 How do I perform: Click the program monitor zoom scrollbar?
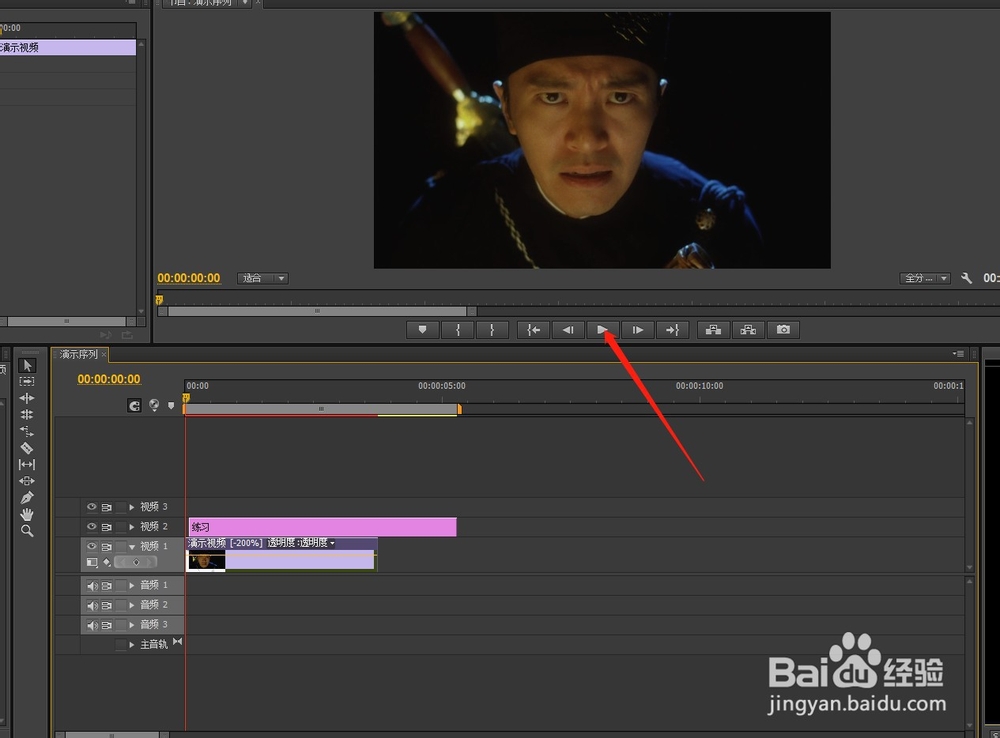pos(317,311)
